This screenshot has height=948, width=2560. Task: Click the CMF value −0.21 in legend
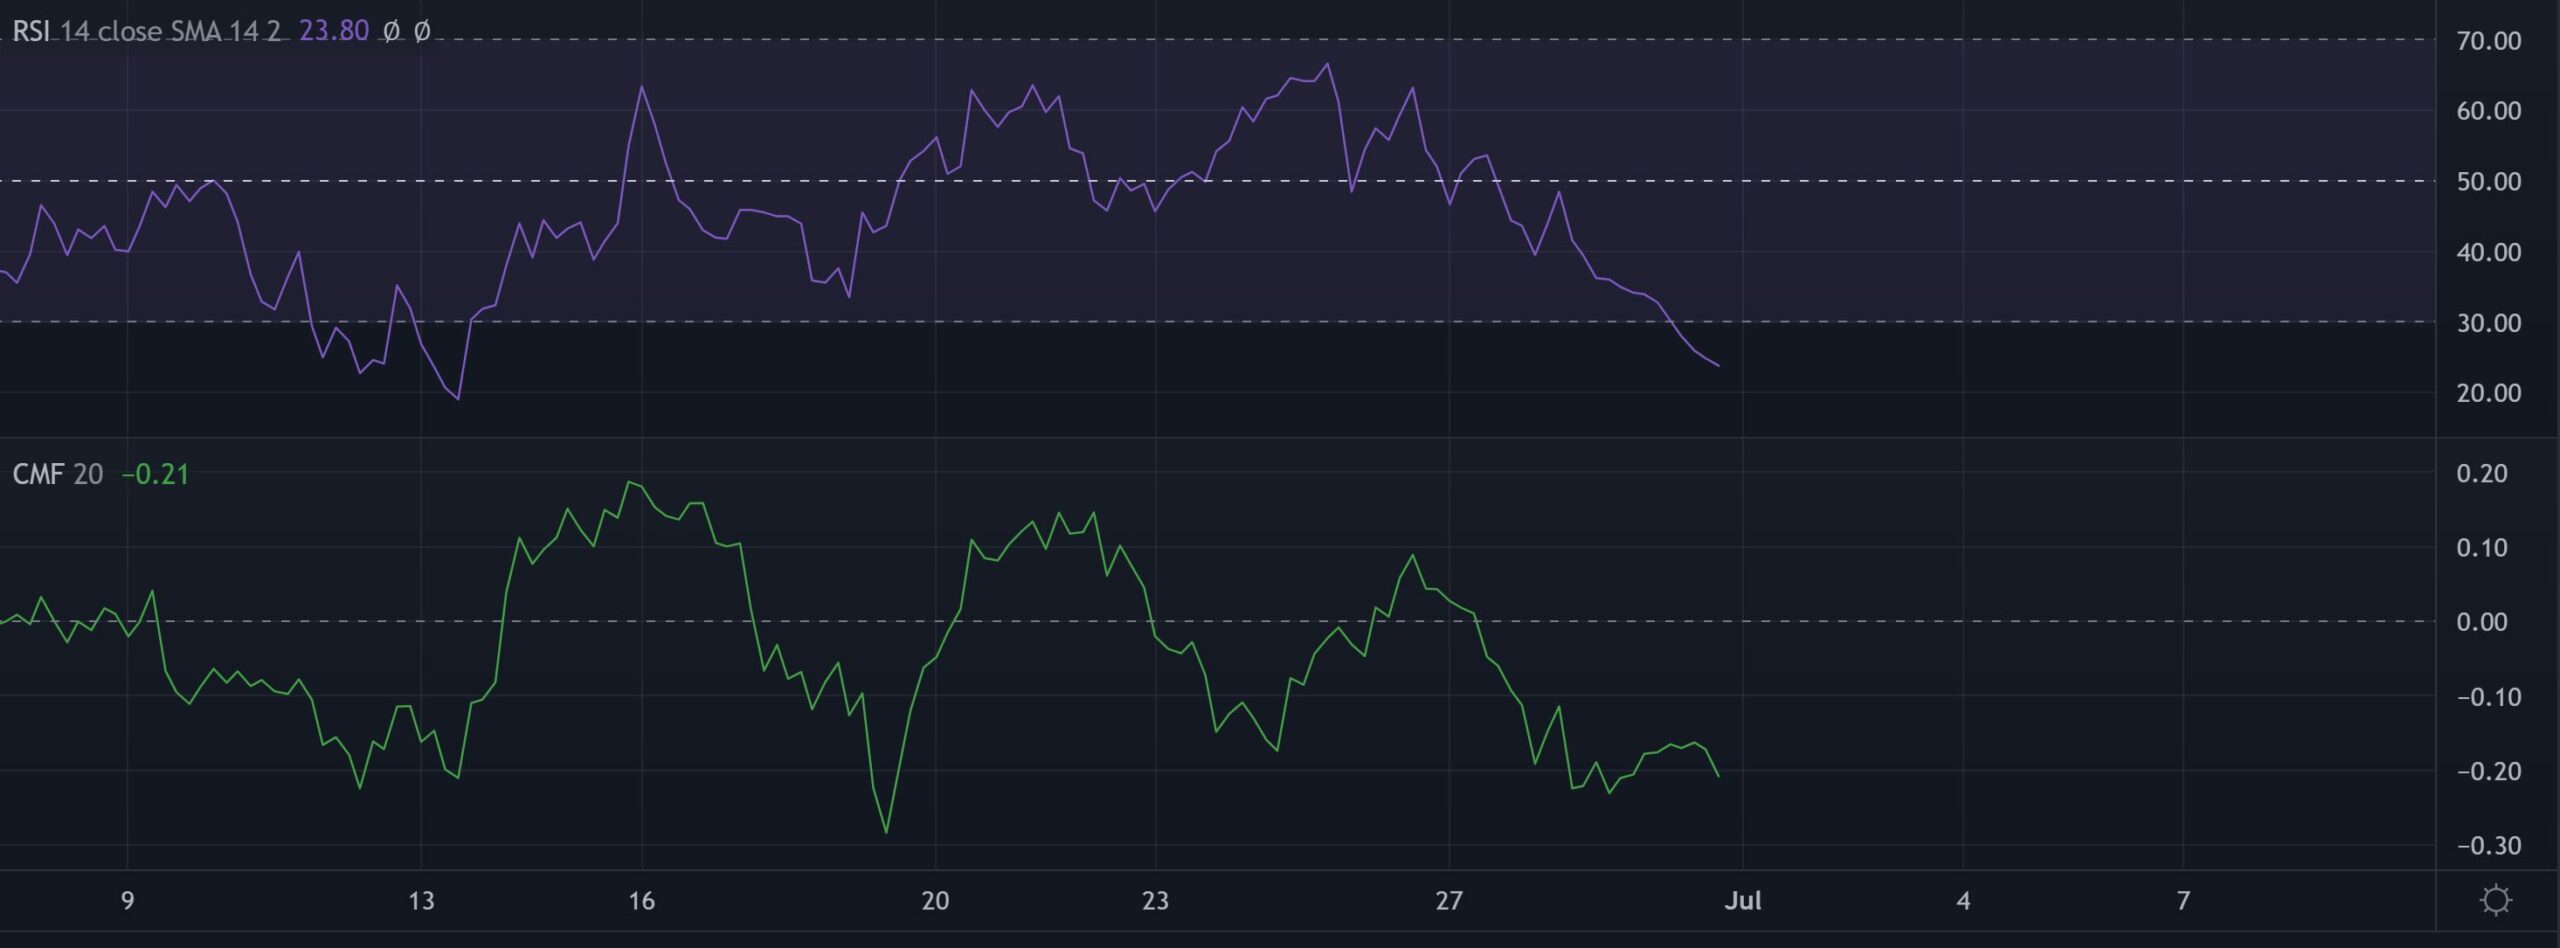[155, 474]
